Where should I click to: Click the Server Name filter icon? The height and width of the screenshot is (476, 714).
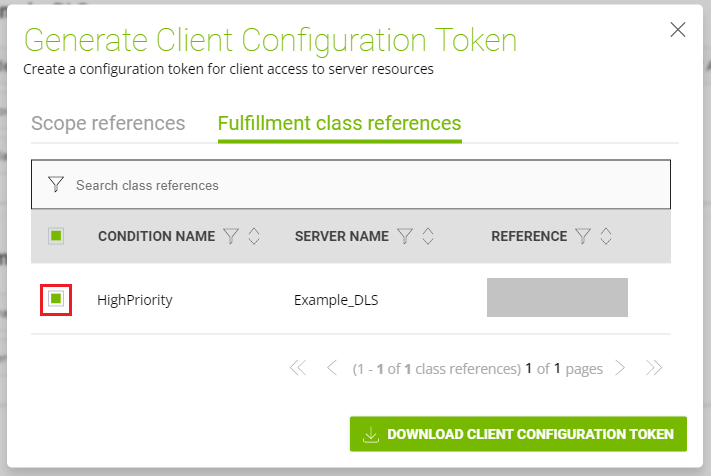405,236
